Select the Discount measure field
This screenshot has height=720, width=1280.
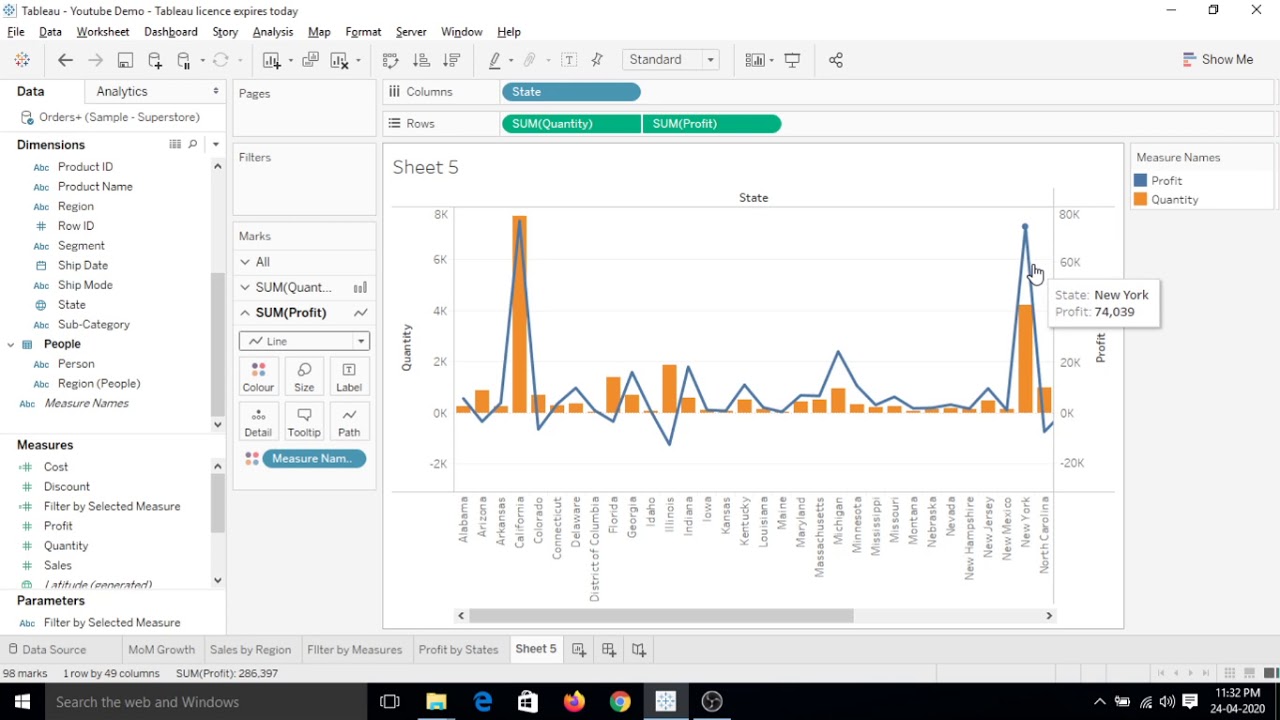[x=67, y=487]
